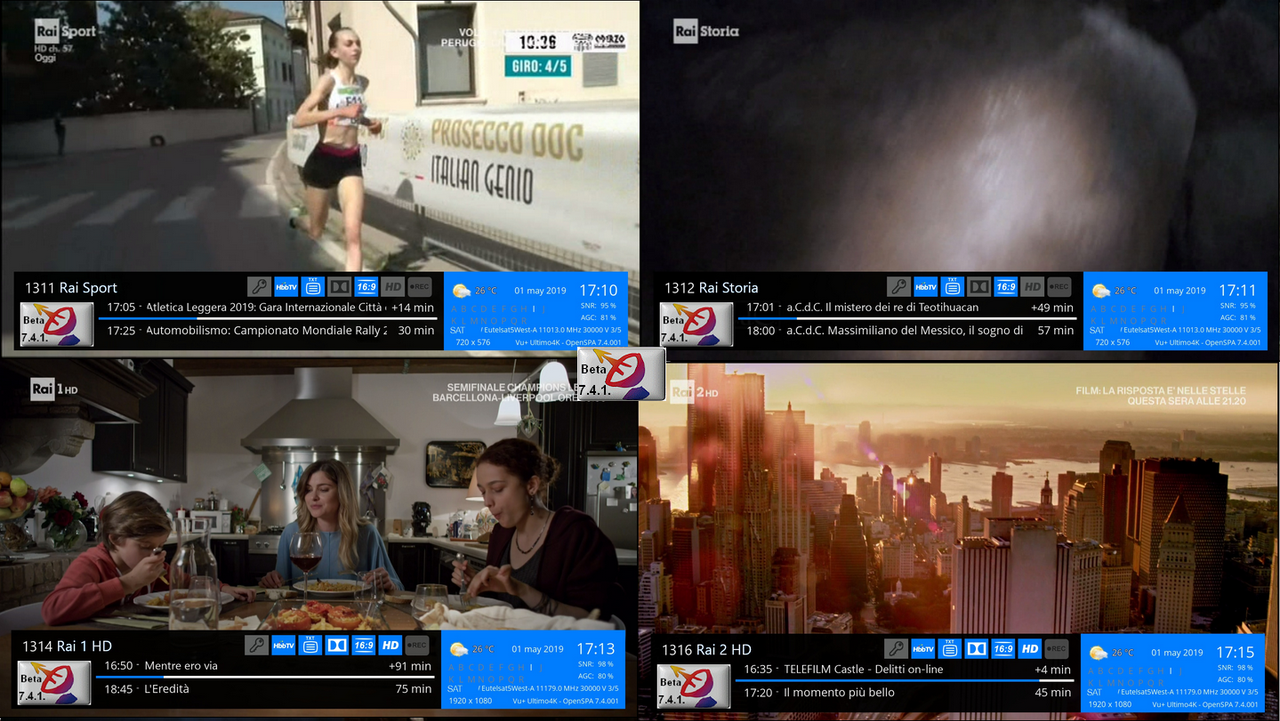Click 'SNR: 98 %' value in Rai 2 HD infobar
The width and height of the screenshot is (1280, 721).
point(1236,667)
